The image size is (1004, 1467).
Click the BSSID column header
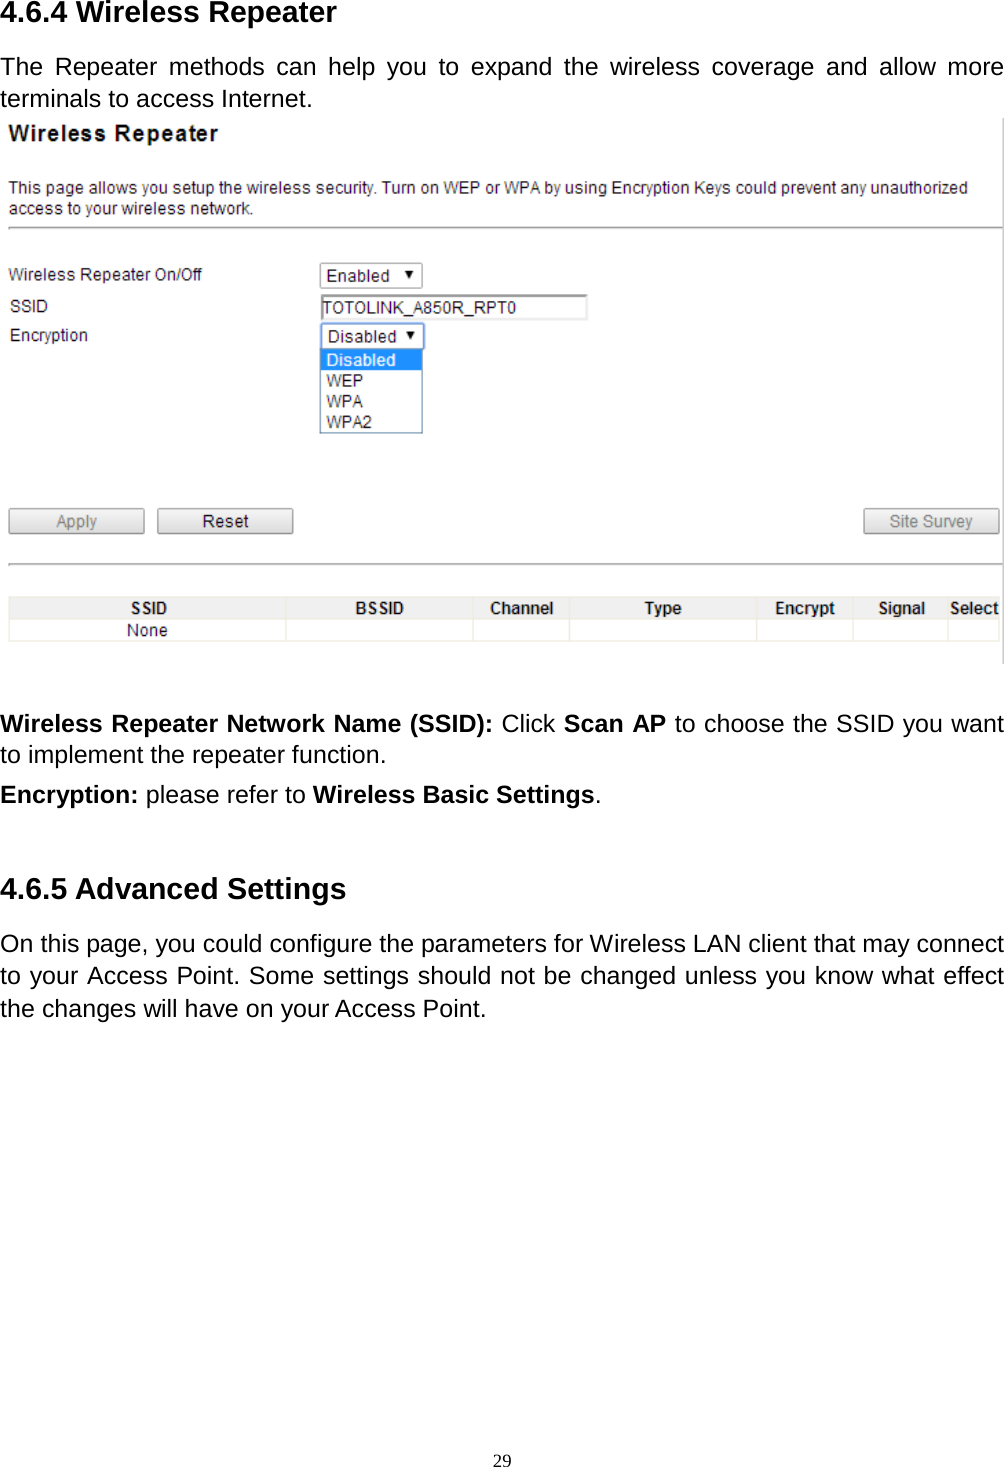[x=379, y=608]
